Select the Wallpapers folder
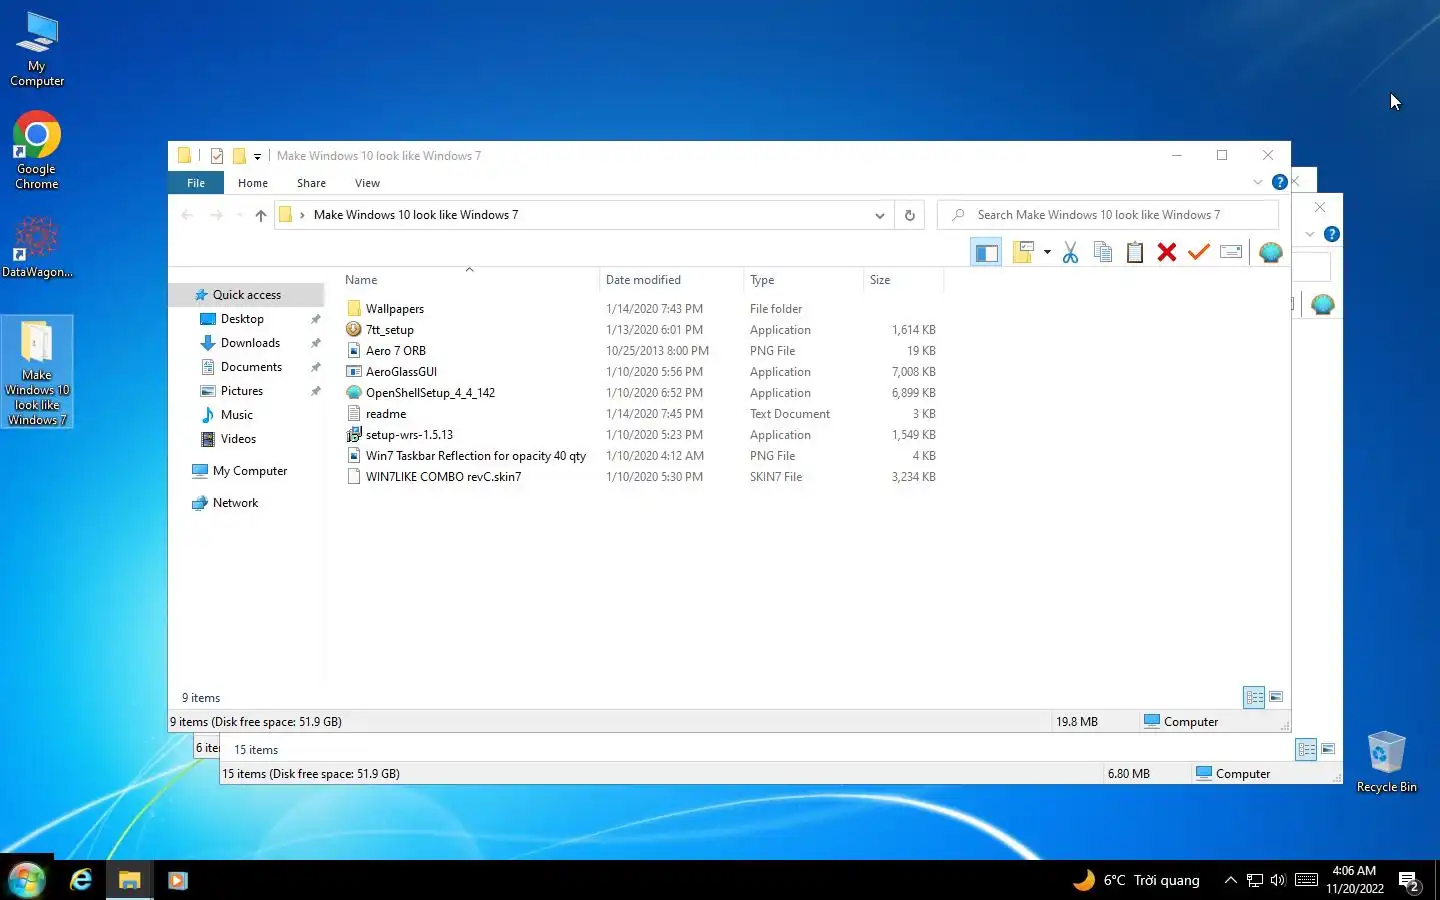The image size is (1440, 900). click(x=395, y=309)
